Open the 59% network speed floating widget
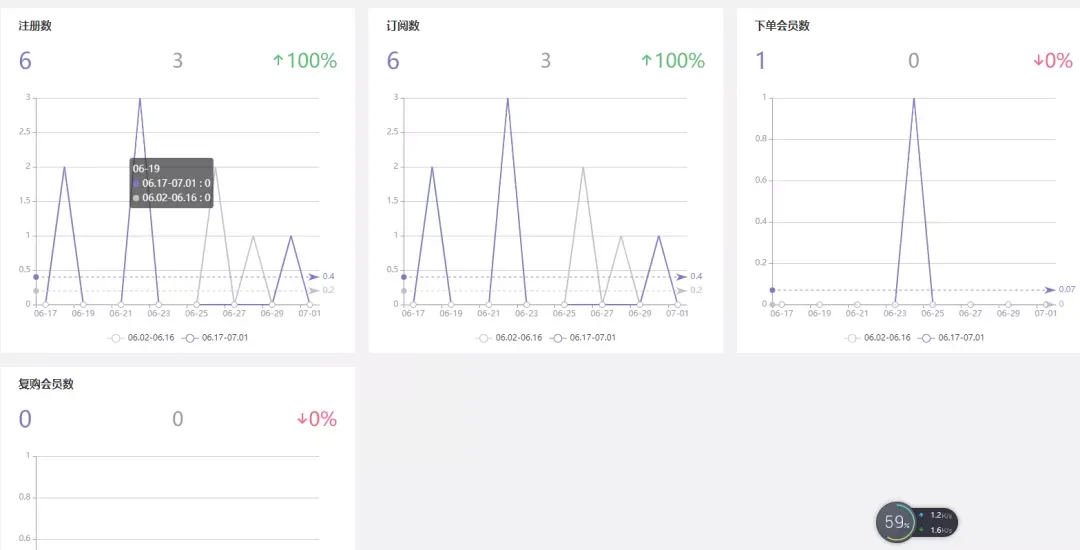This screenshot has height=550, width=1080. (917, 524)
